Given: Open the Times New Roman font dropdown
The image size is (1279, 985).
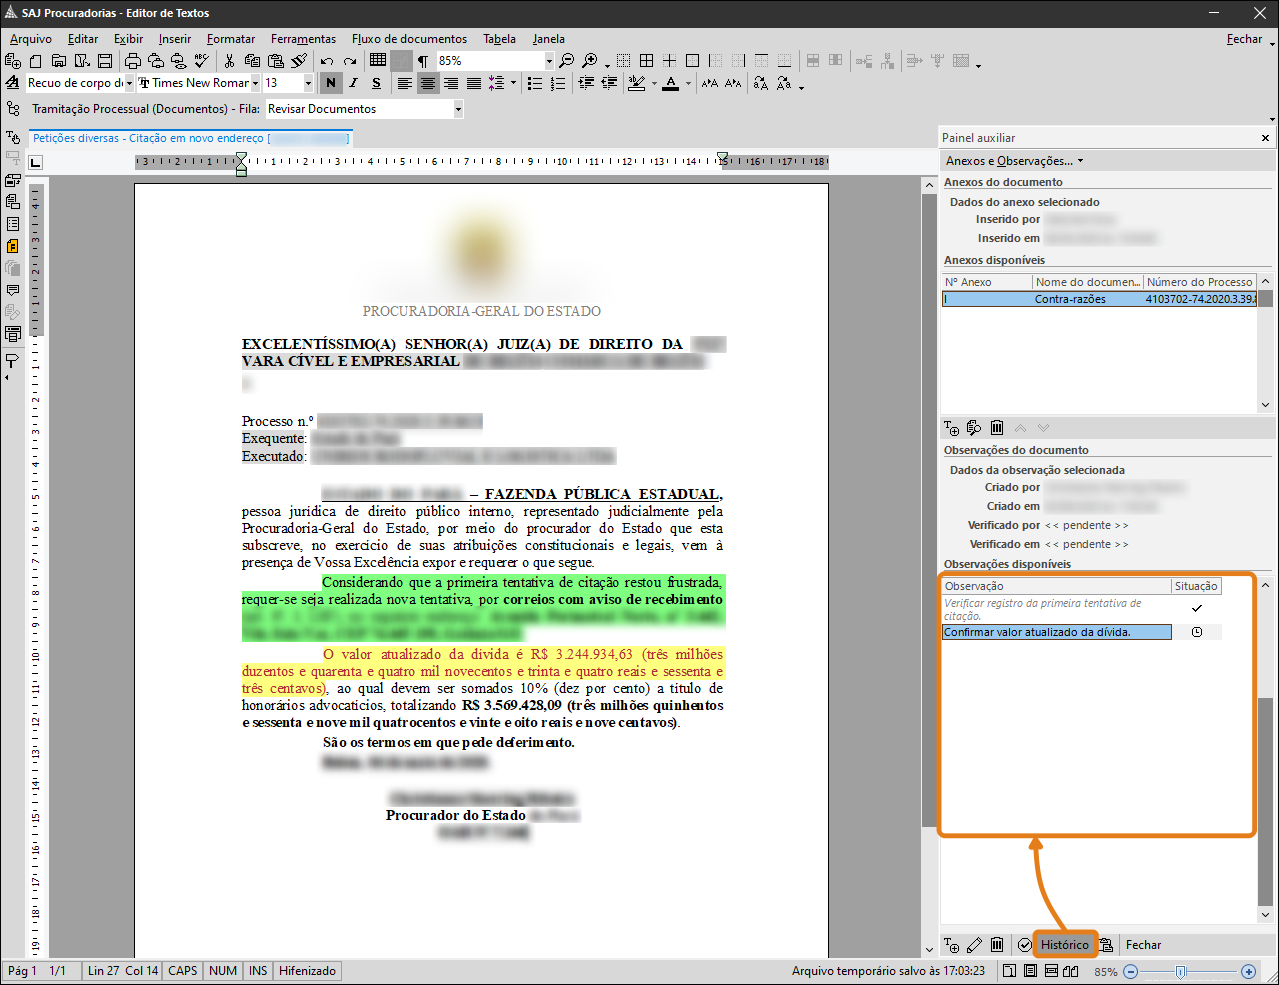Looking at the screenshot, I should tap(255, 83).
